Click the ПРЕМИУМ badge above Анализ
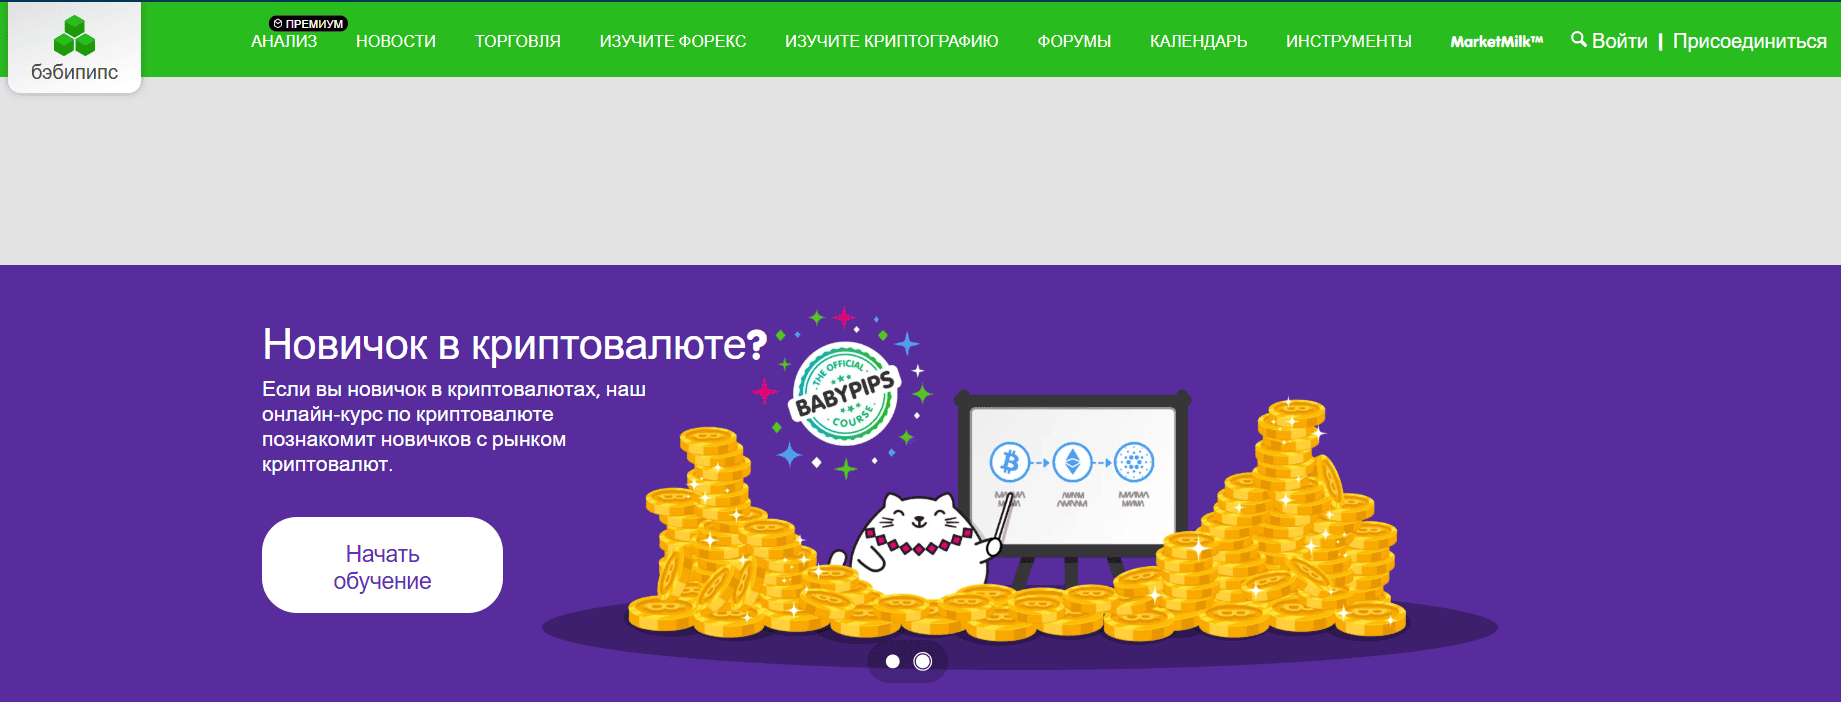1841x702 pixels. (x=308, y=23)
